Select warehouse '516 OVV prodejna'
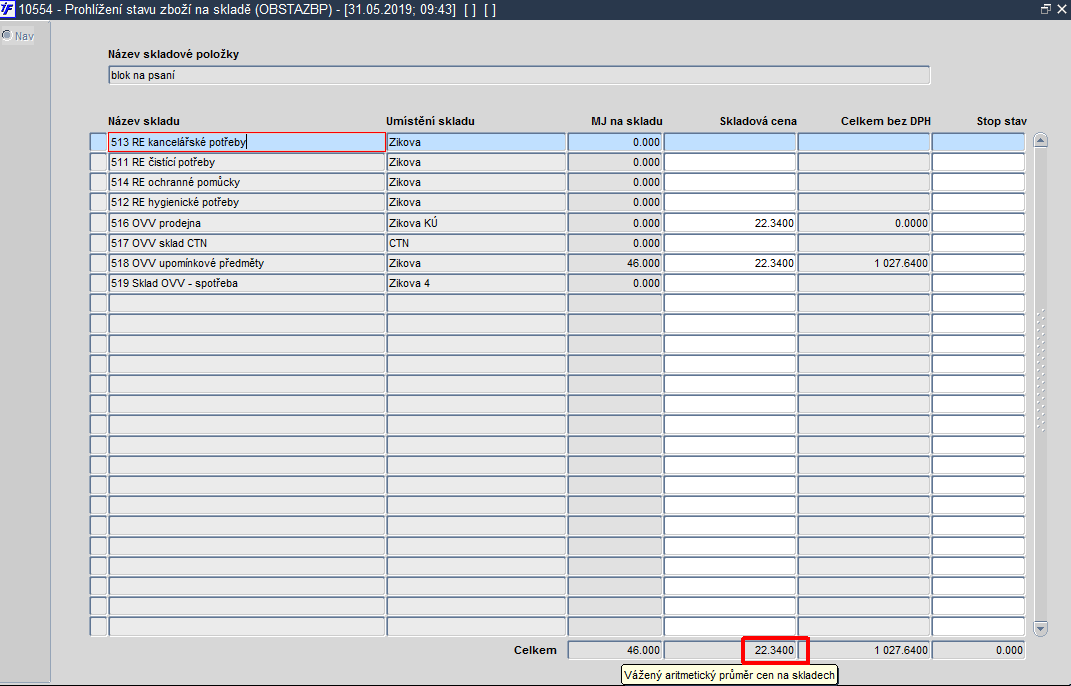 (x=247, y=223)
